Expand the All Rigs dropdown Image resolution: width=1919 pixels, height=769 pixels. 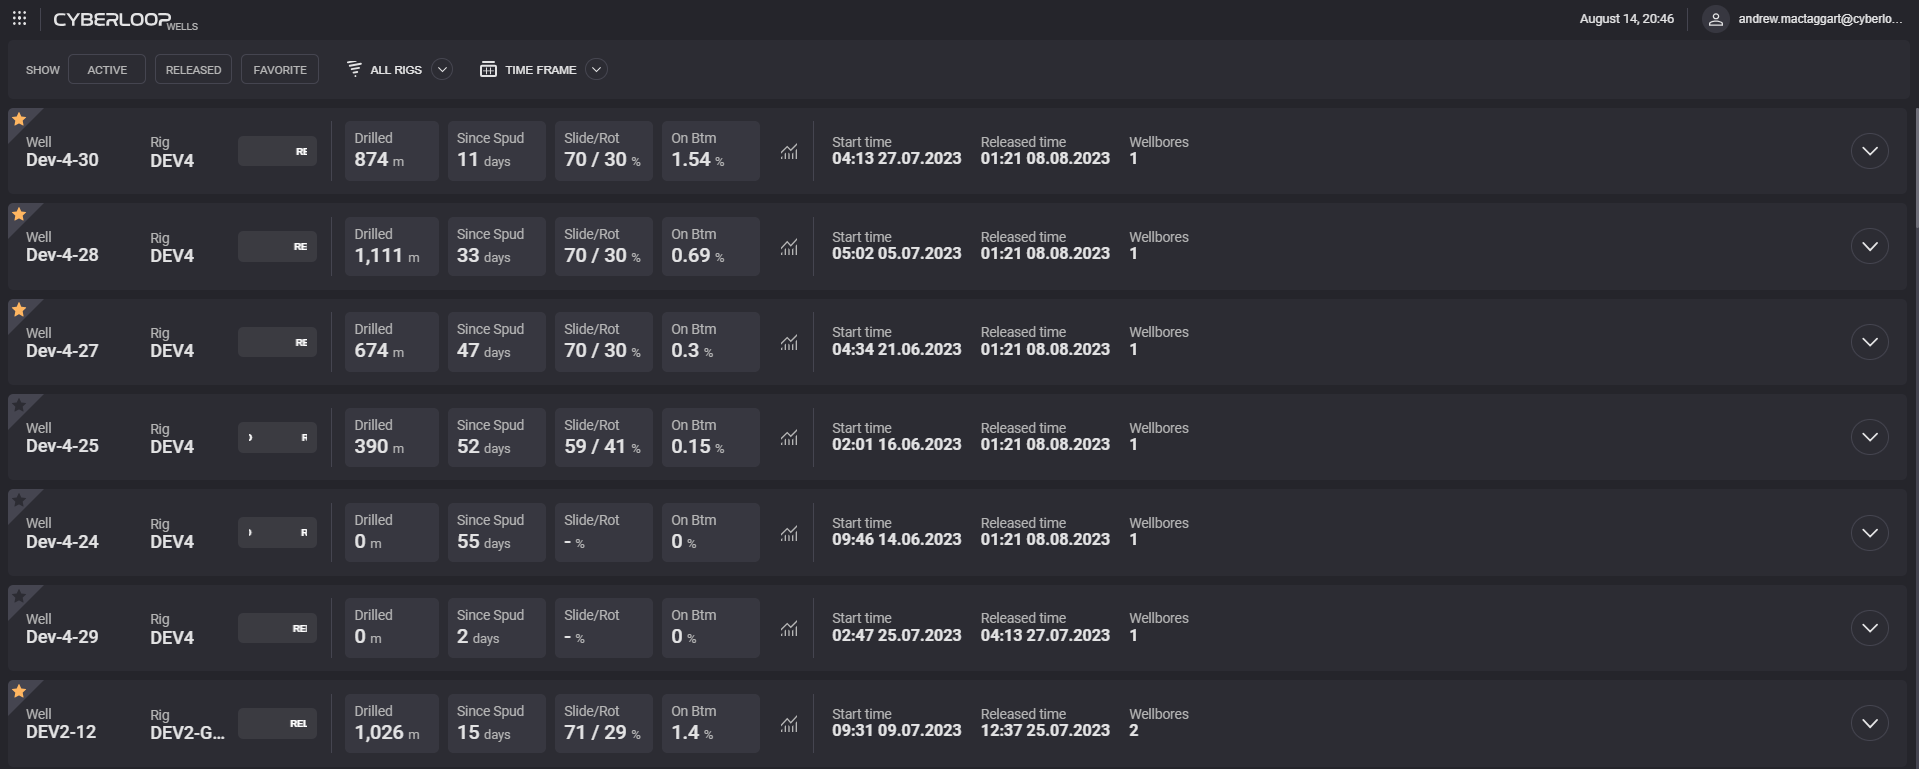(442, 69)
